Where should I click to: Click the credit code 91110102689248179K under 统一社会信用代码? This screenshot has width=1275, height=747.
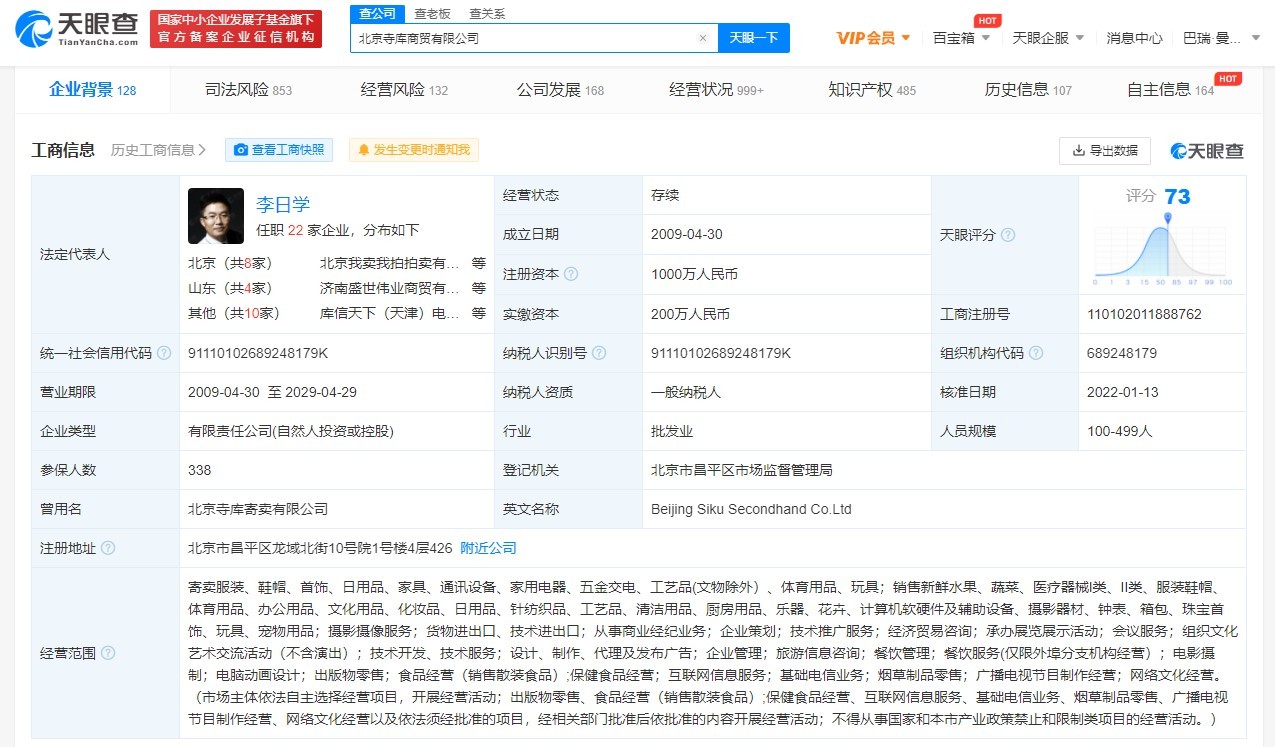point(258,353)
